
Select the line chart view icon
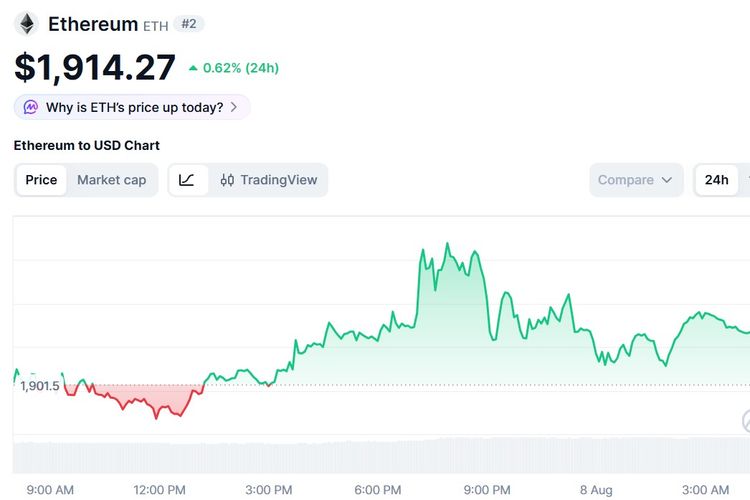click(187, 180)
